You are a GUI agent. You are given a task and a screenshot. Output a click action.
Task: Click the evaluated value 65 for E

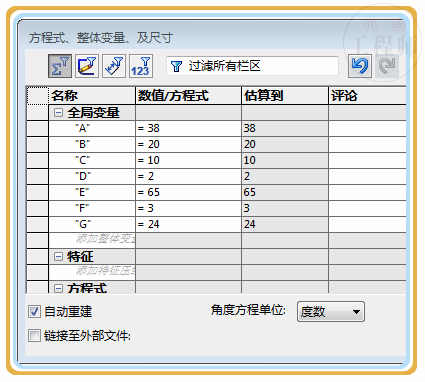click(285, 192)
